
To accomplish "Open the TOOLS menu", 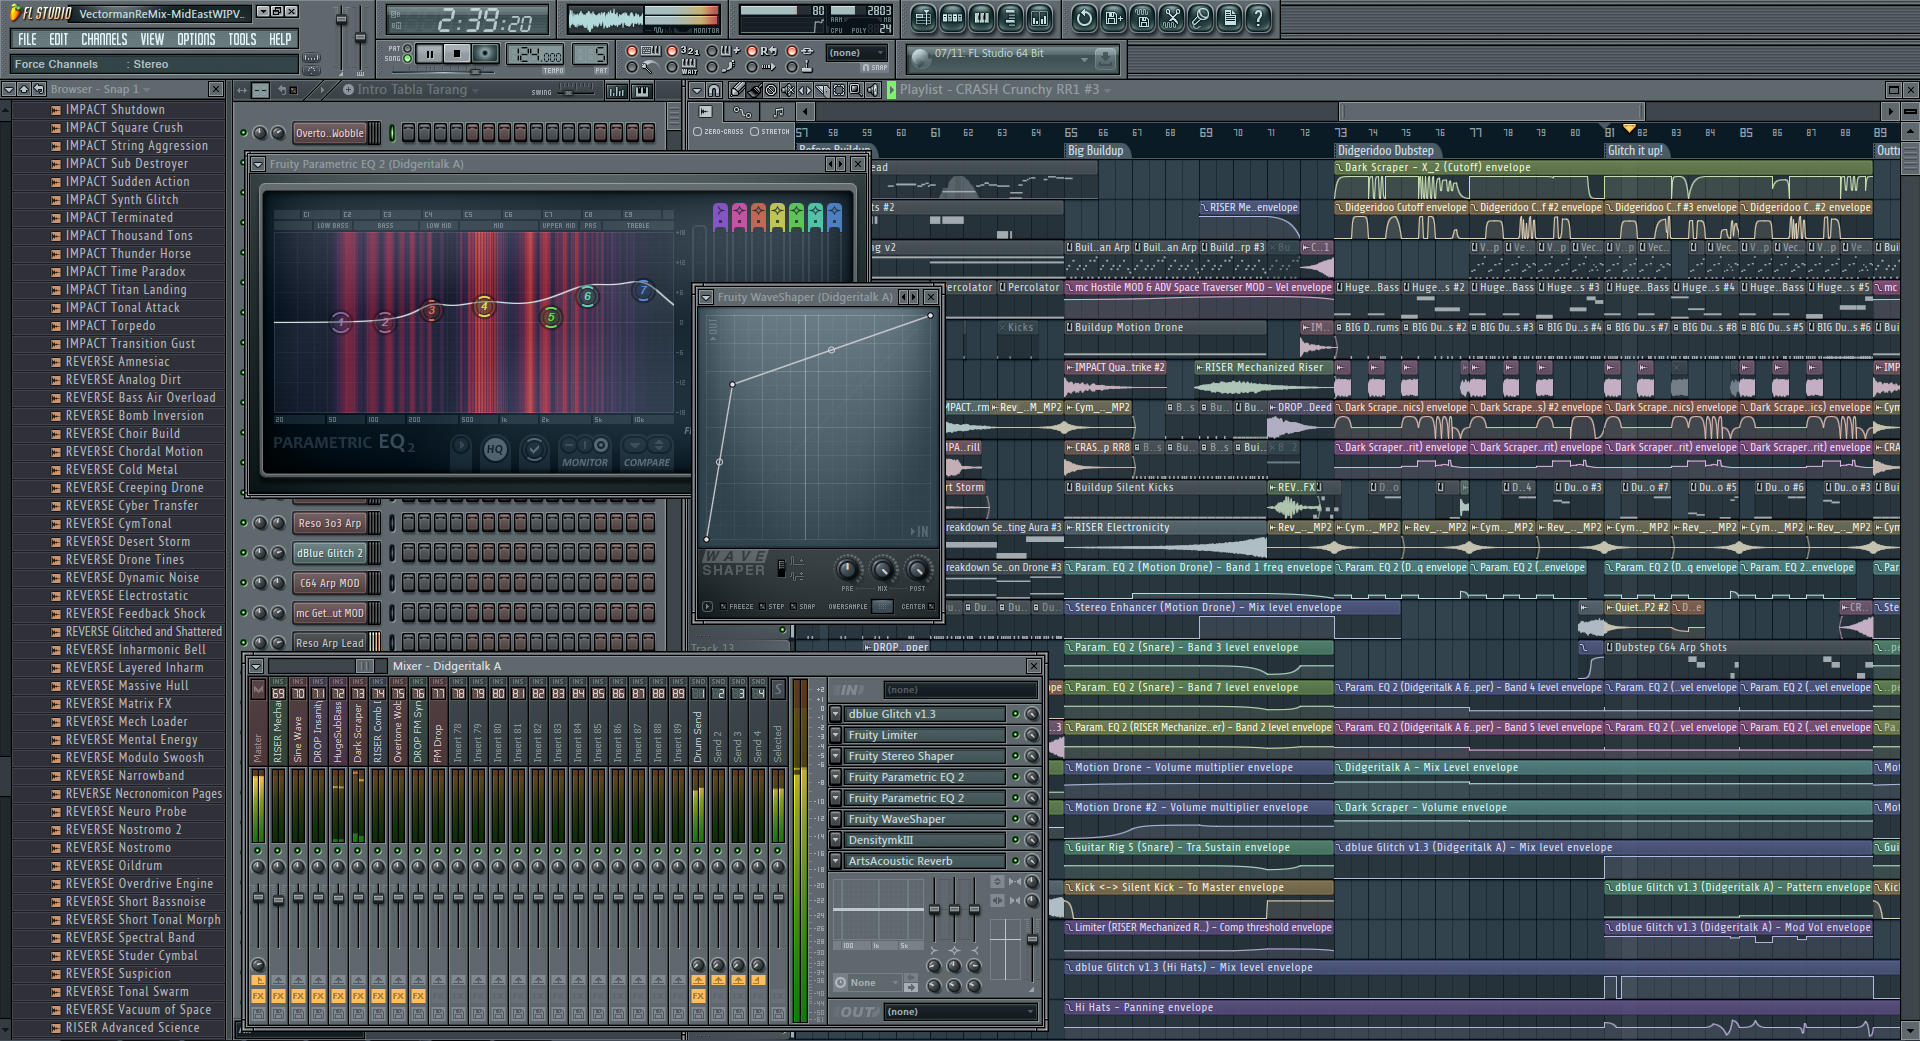I will (x=242, y=39).
